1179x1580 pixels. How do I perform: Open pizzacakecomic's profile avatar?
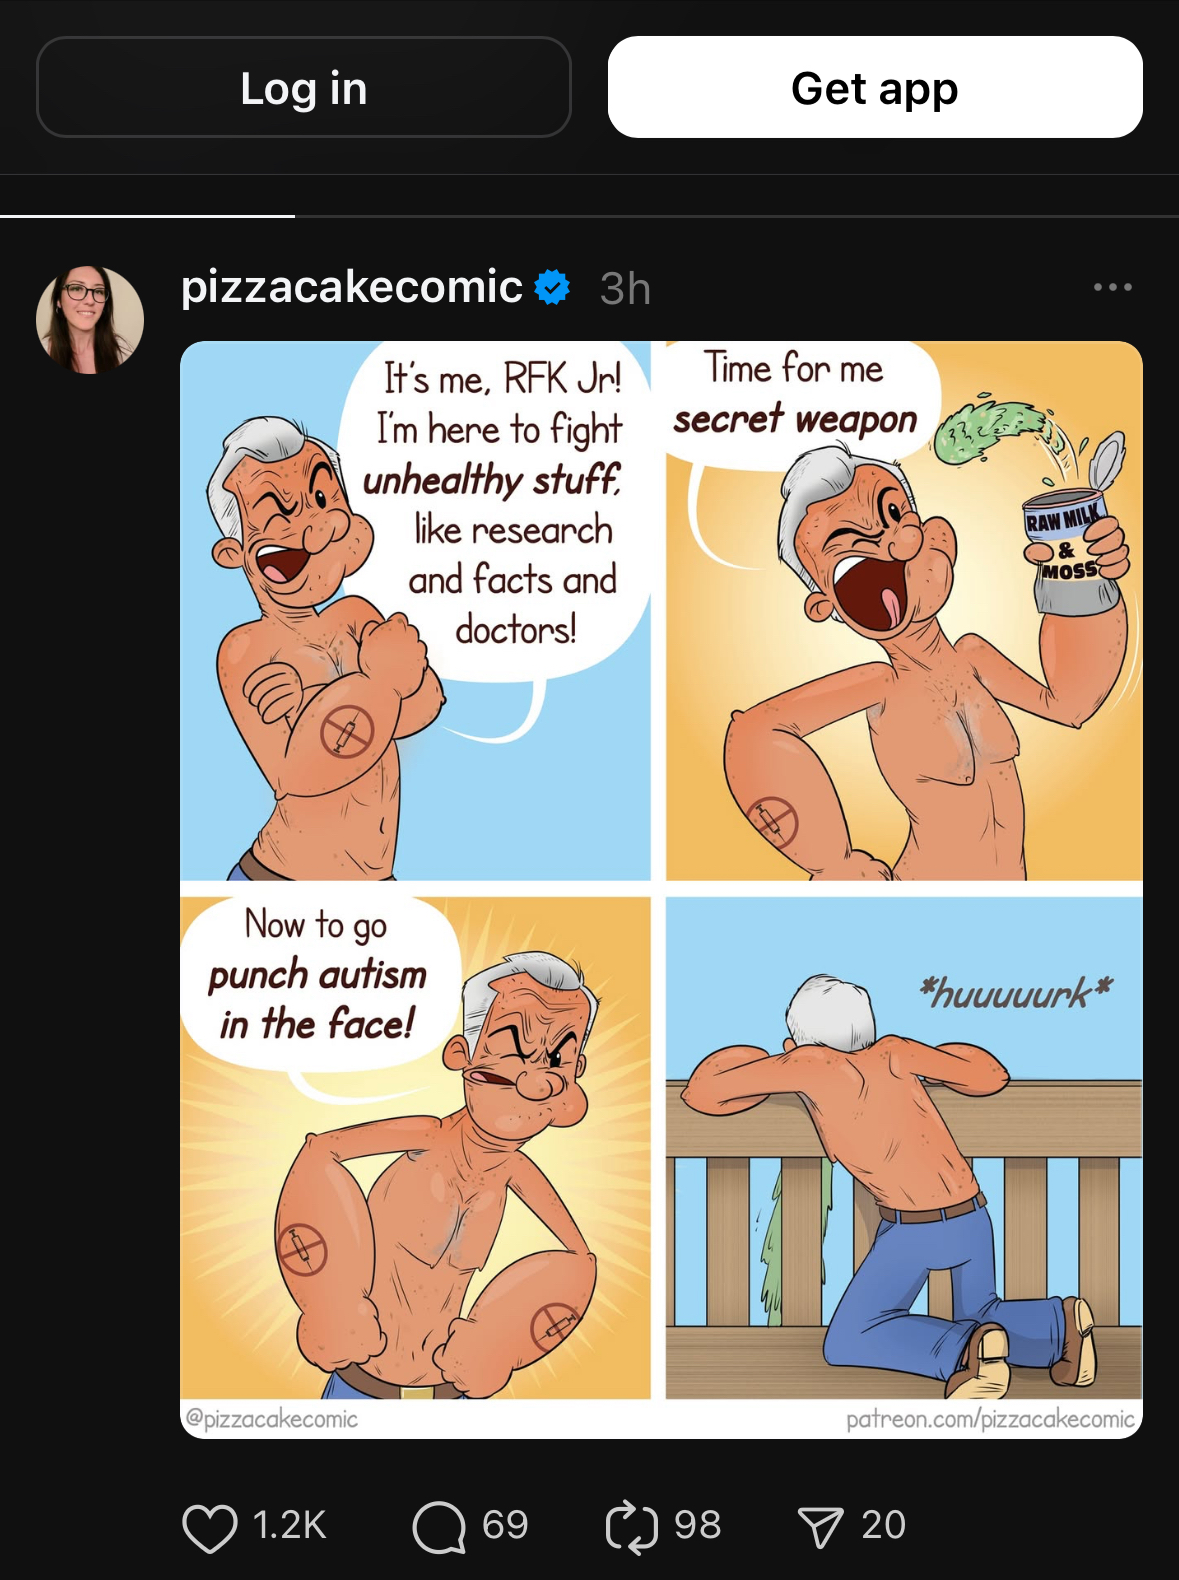click(90, 320)
